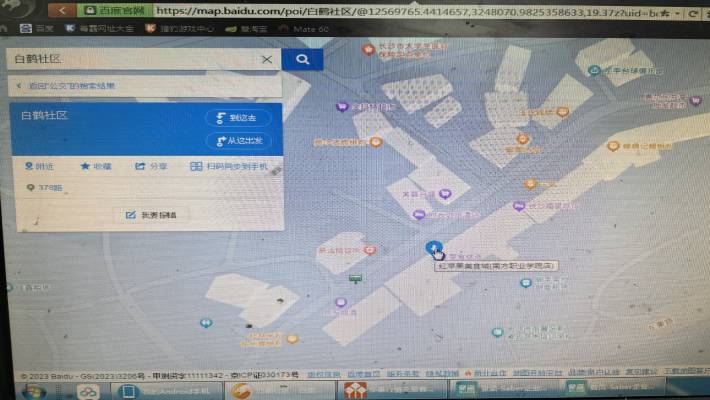Open the 猎豹游戏中心 bookmark
710x400 pixels.
click(x=179, y=29)
